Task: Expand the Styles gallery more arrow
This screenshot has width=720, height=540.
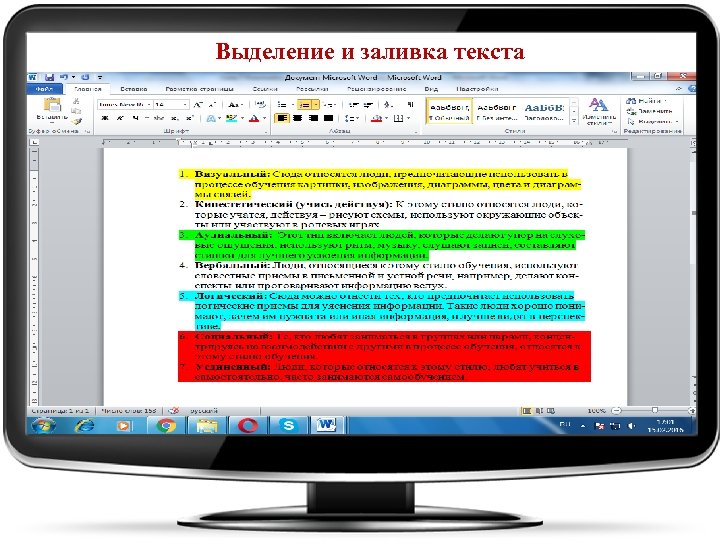Action: coord(574,121)
